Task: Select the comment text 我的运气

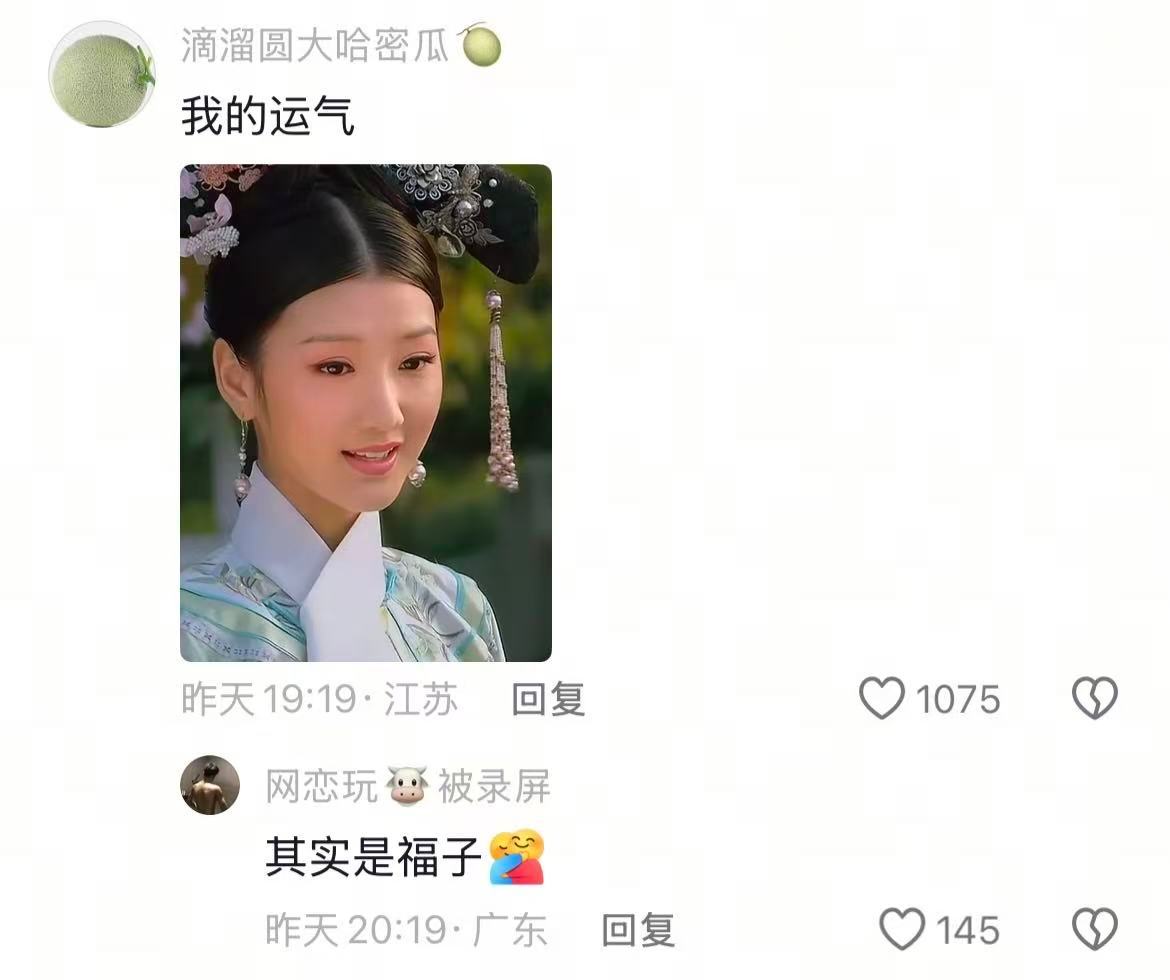Action: [268, 116]
